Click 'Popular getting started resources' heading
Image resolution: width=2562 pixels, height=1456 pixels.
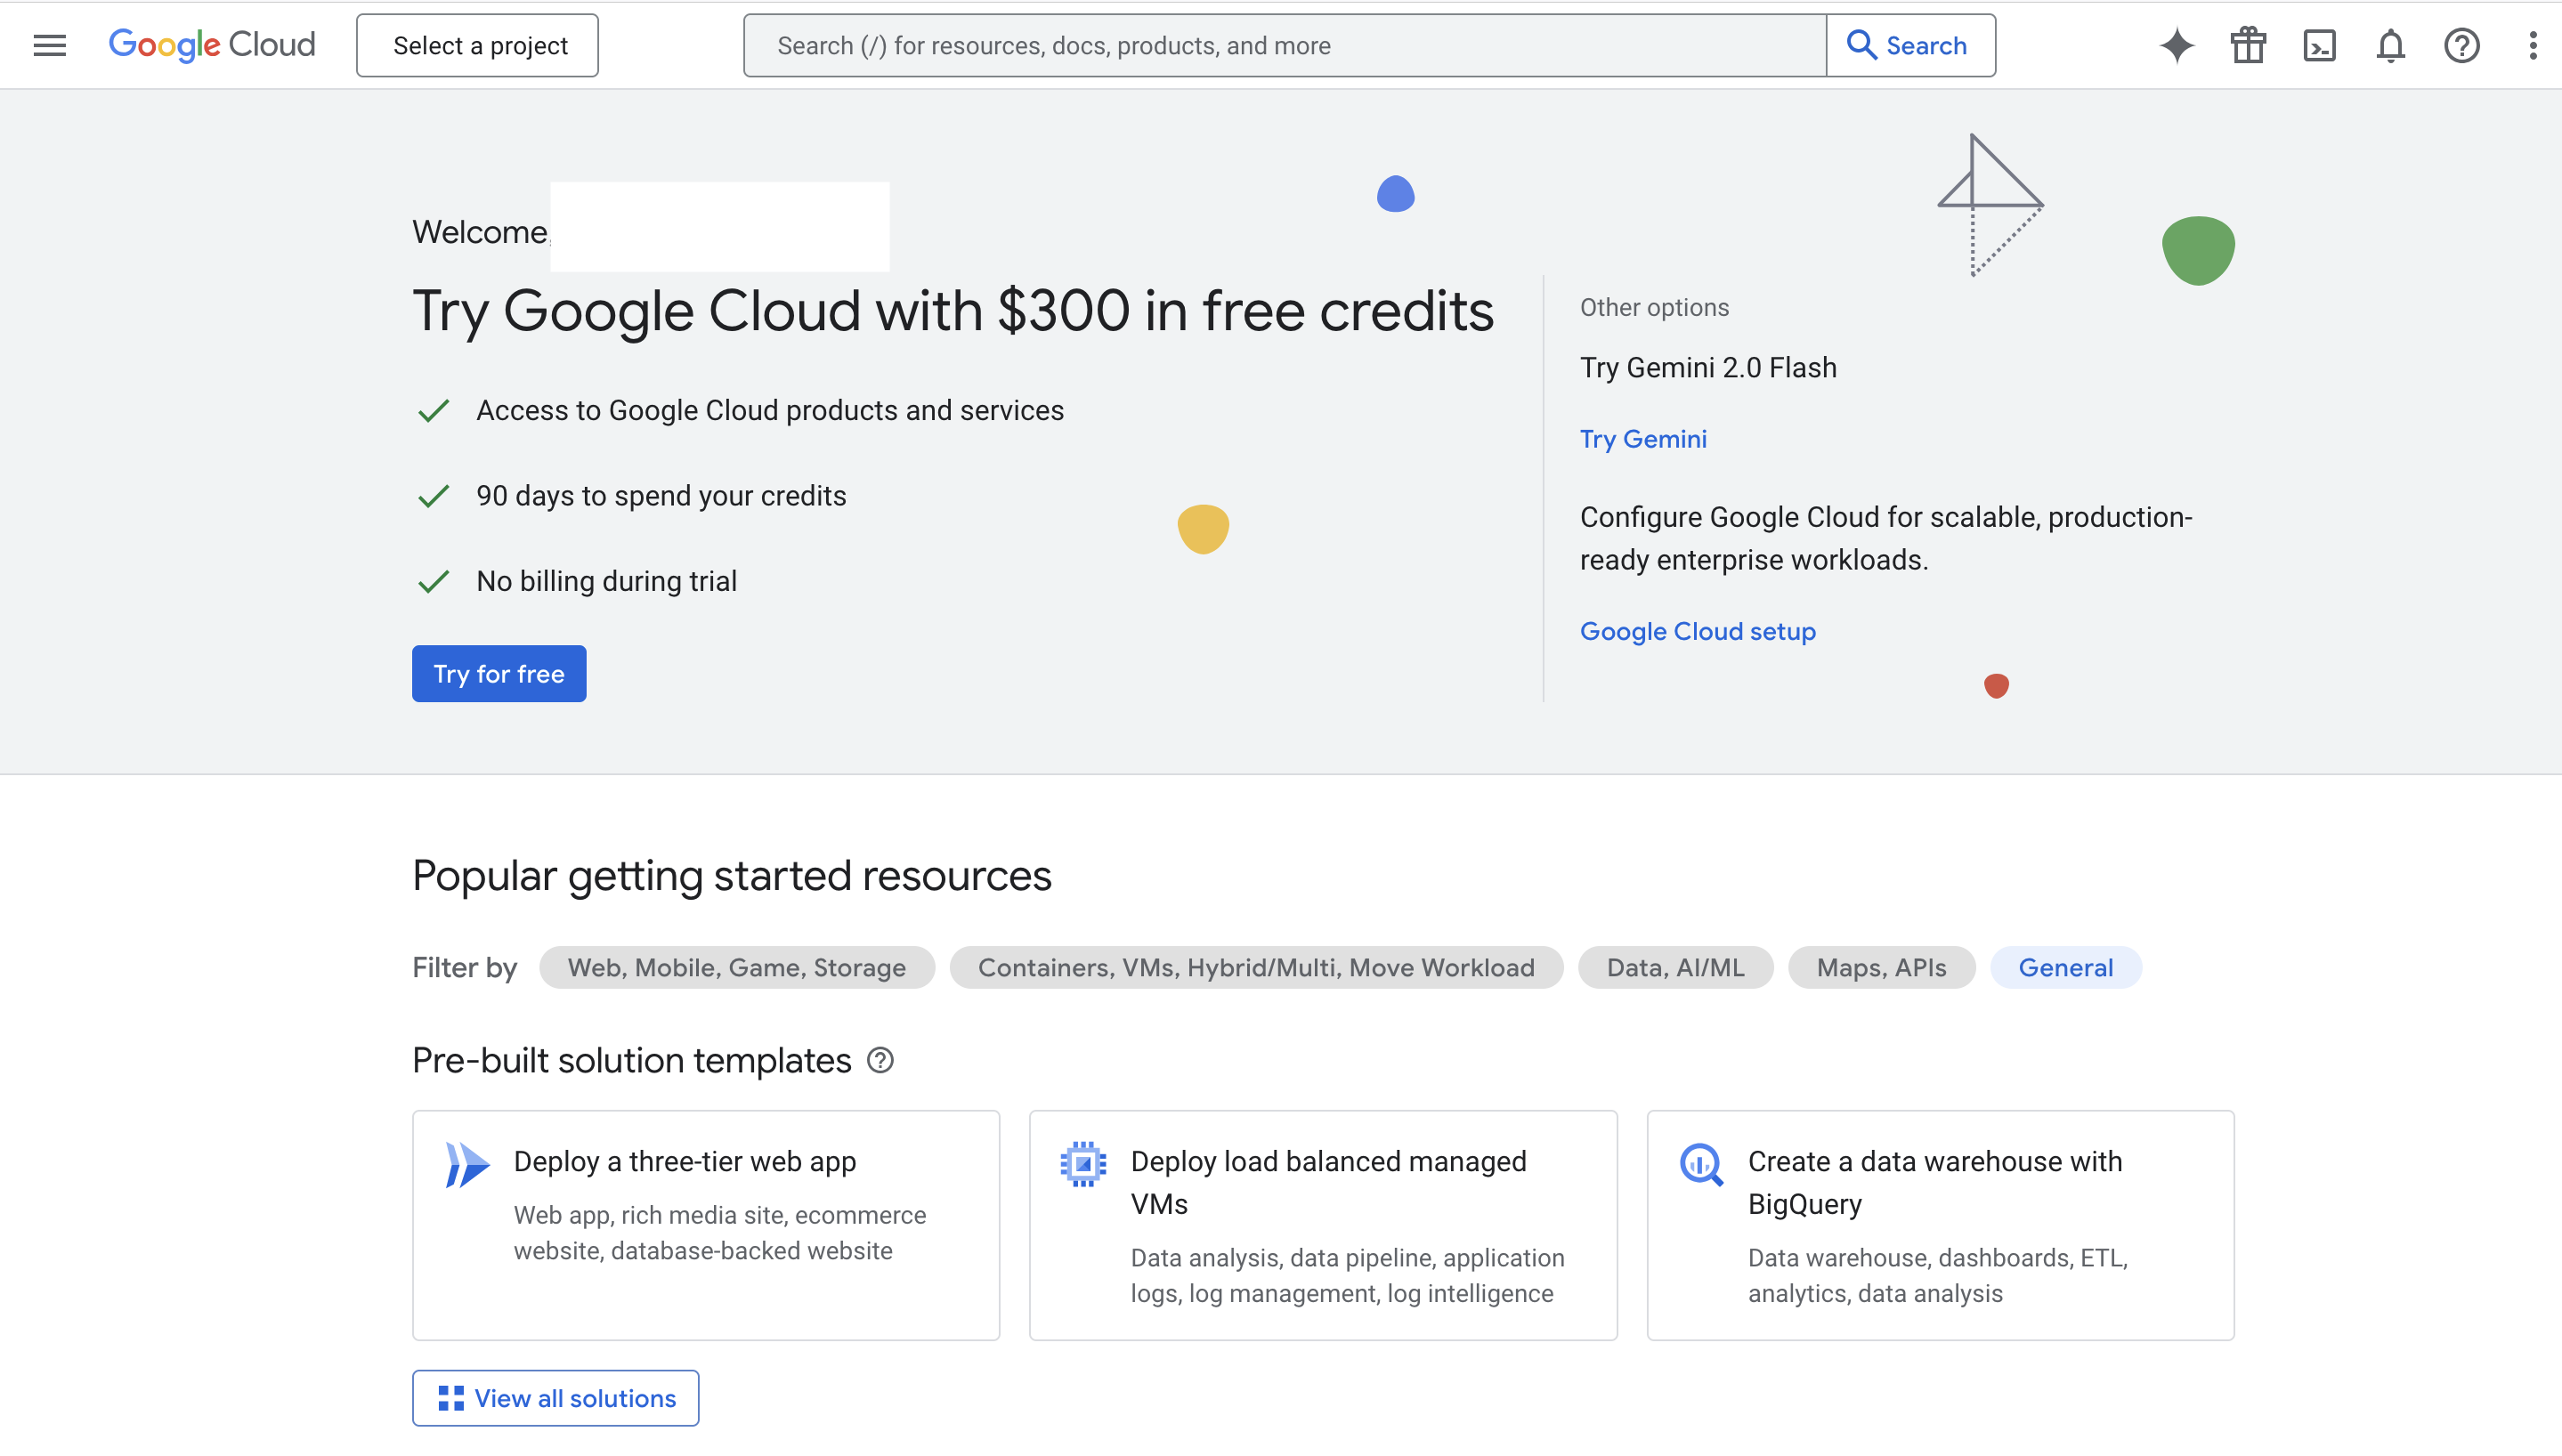coord(732,875)
